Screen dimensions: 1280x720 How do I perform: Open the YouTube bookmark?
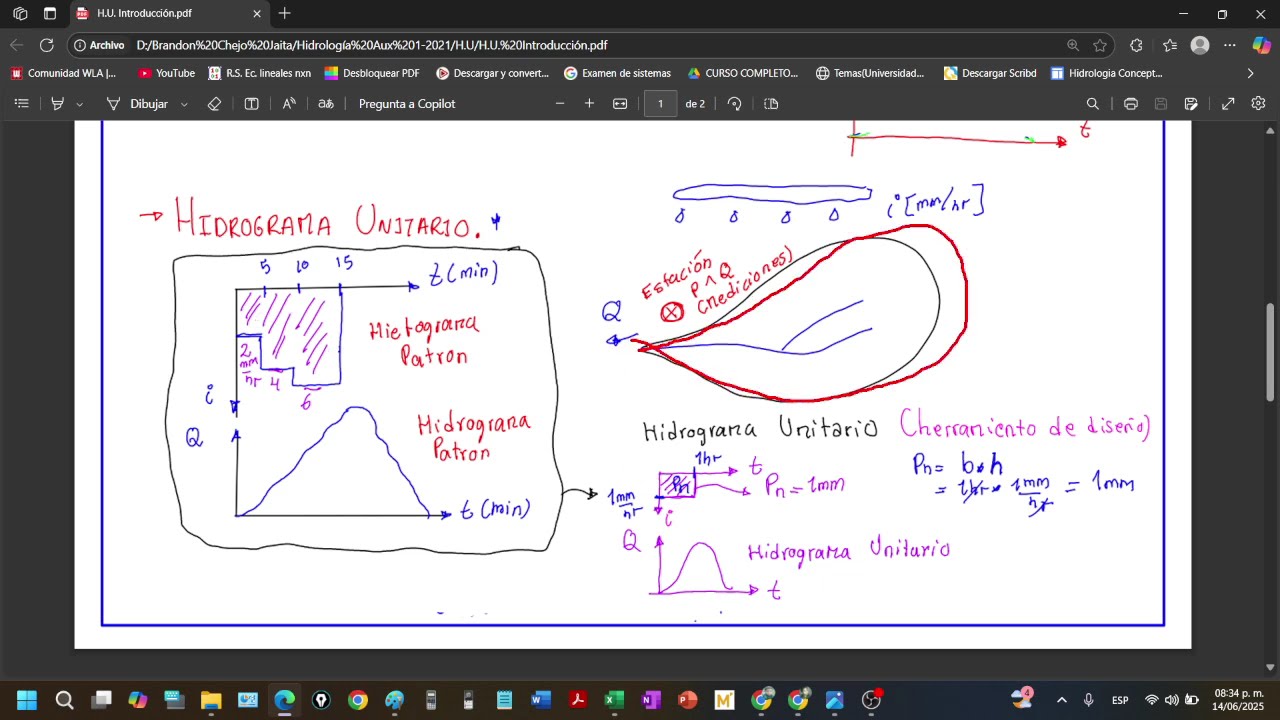click(x=166, y=73)
